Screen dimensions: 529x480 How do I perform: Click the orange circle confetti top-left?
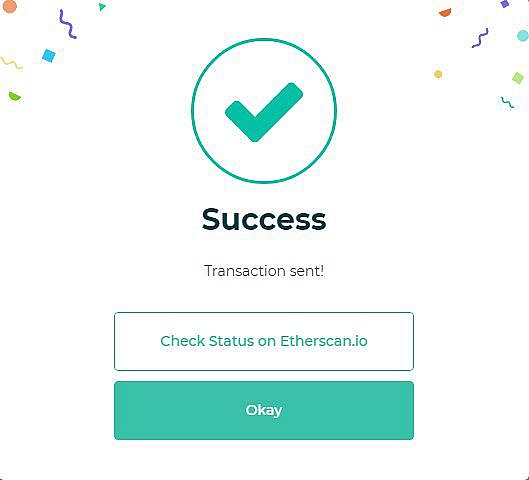coord(9,6)
